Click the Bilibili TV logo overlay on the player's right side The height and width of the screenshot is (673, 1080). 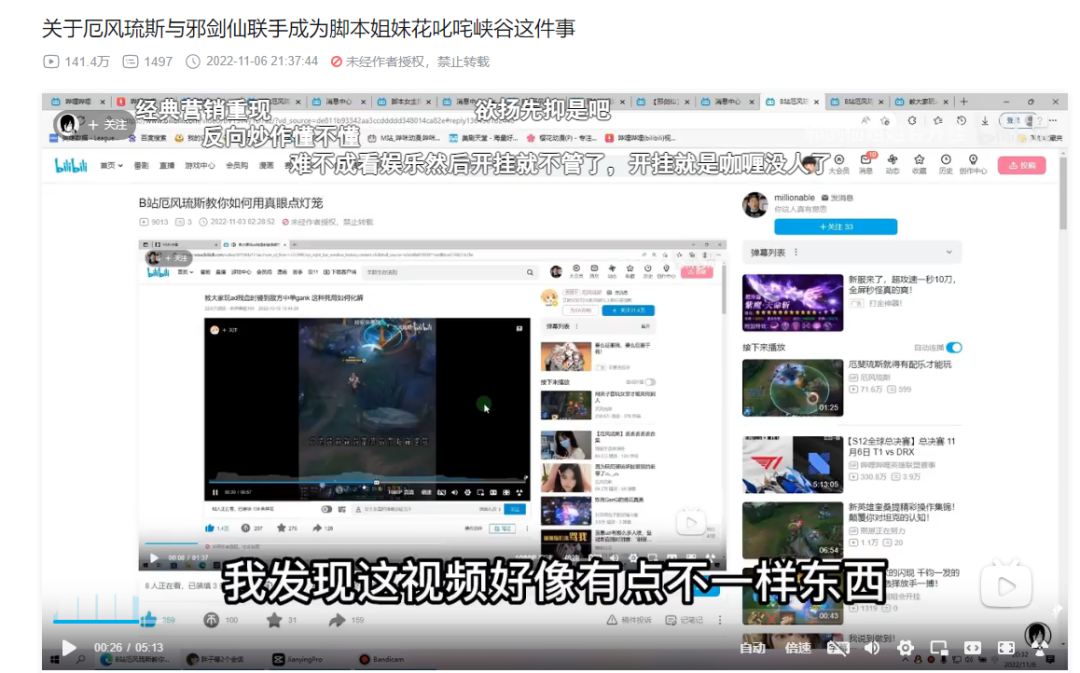click(x=1006, y=586)
